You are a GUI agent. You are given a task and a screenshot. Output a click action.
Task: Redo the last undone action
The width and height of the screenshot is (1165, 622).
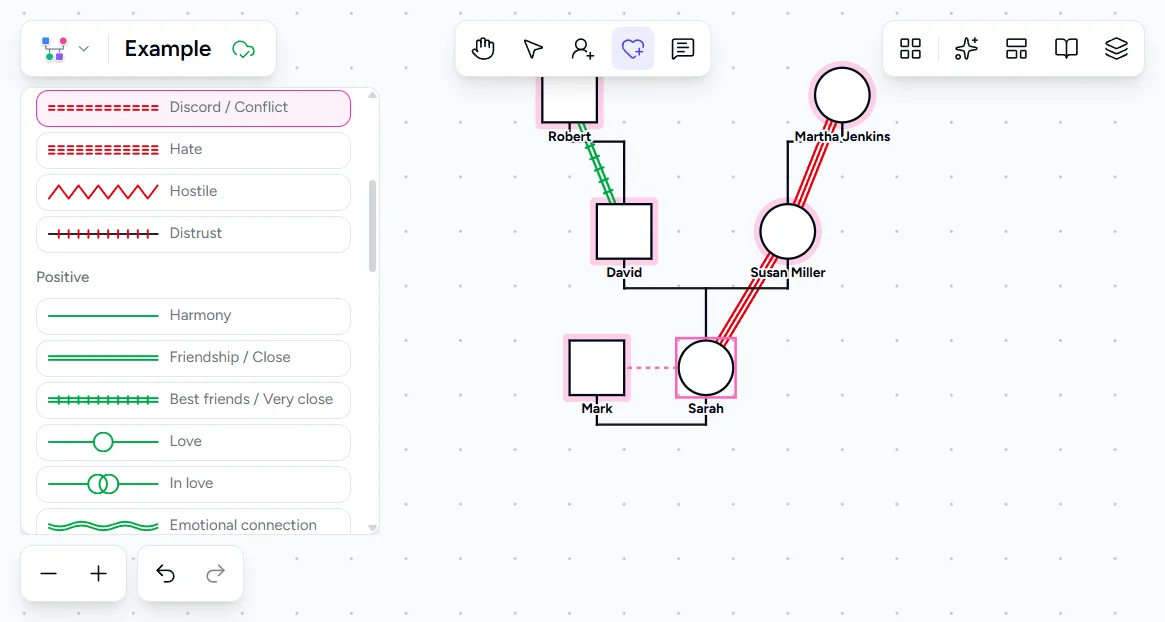click(215, 574)
